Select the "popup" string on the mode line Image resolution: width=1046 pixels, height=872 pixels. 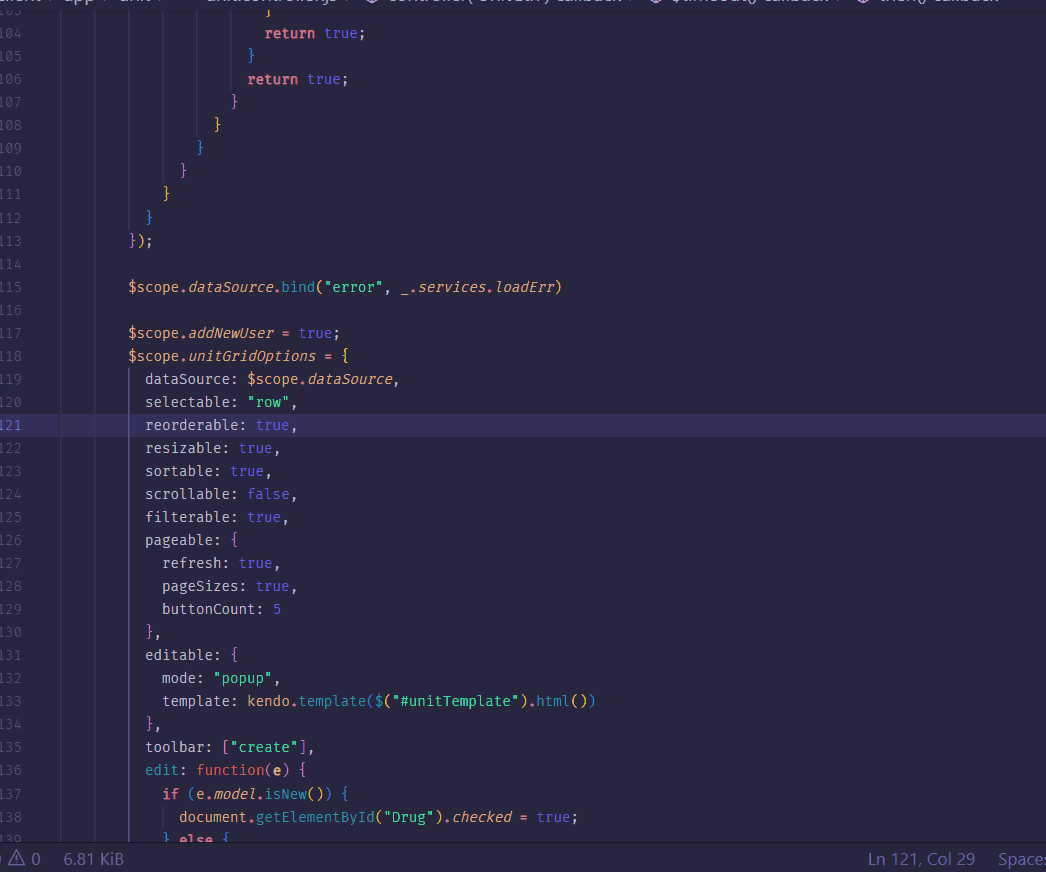click(x=242, y=677)
